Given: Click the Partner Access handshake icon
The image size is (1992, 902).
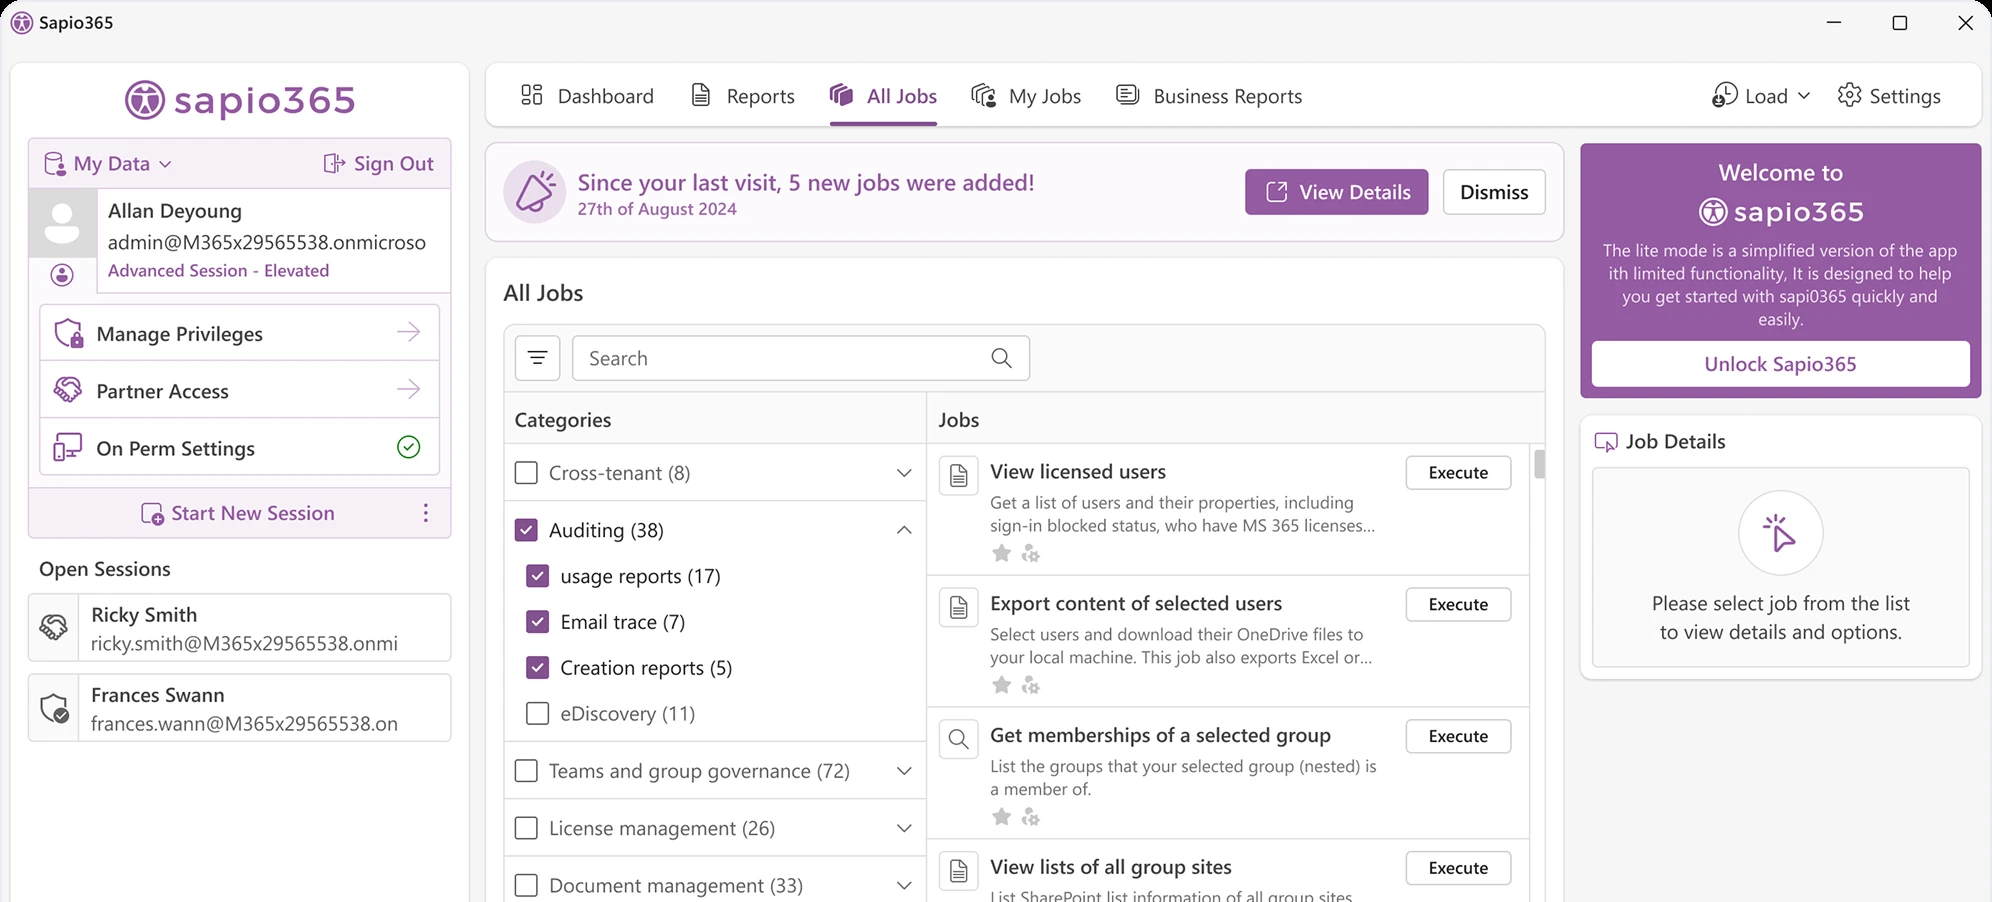Looking at the screenshot, I should pyautogui.click(x=67, y=389).
